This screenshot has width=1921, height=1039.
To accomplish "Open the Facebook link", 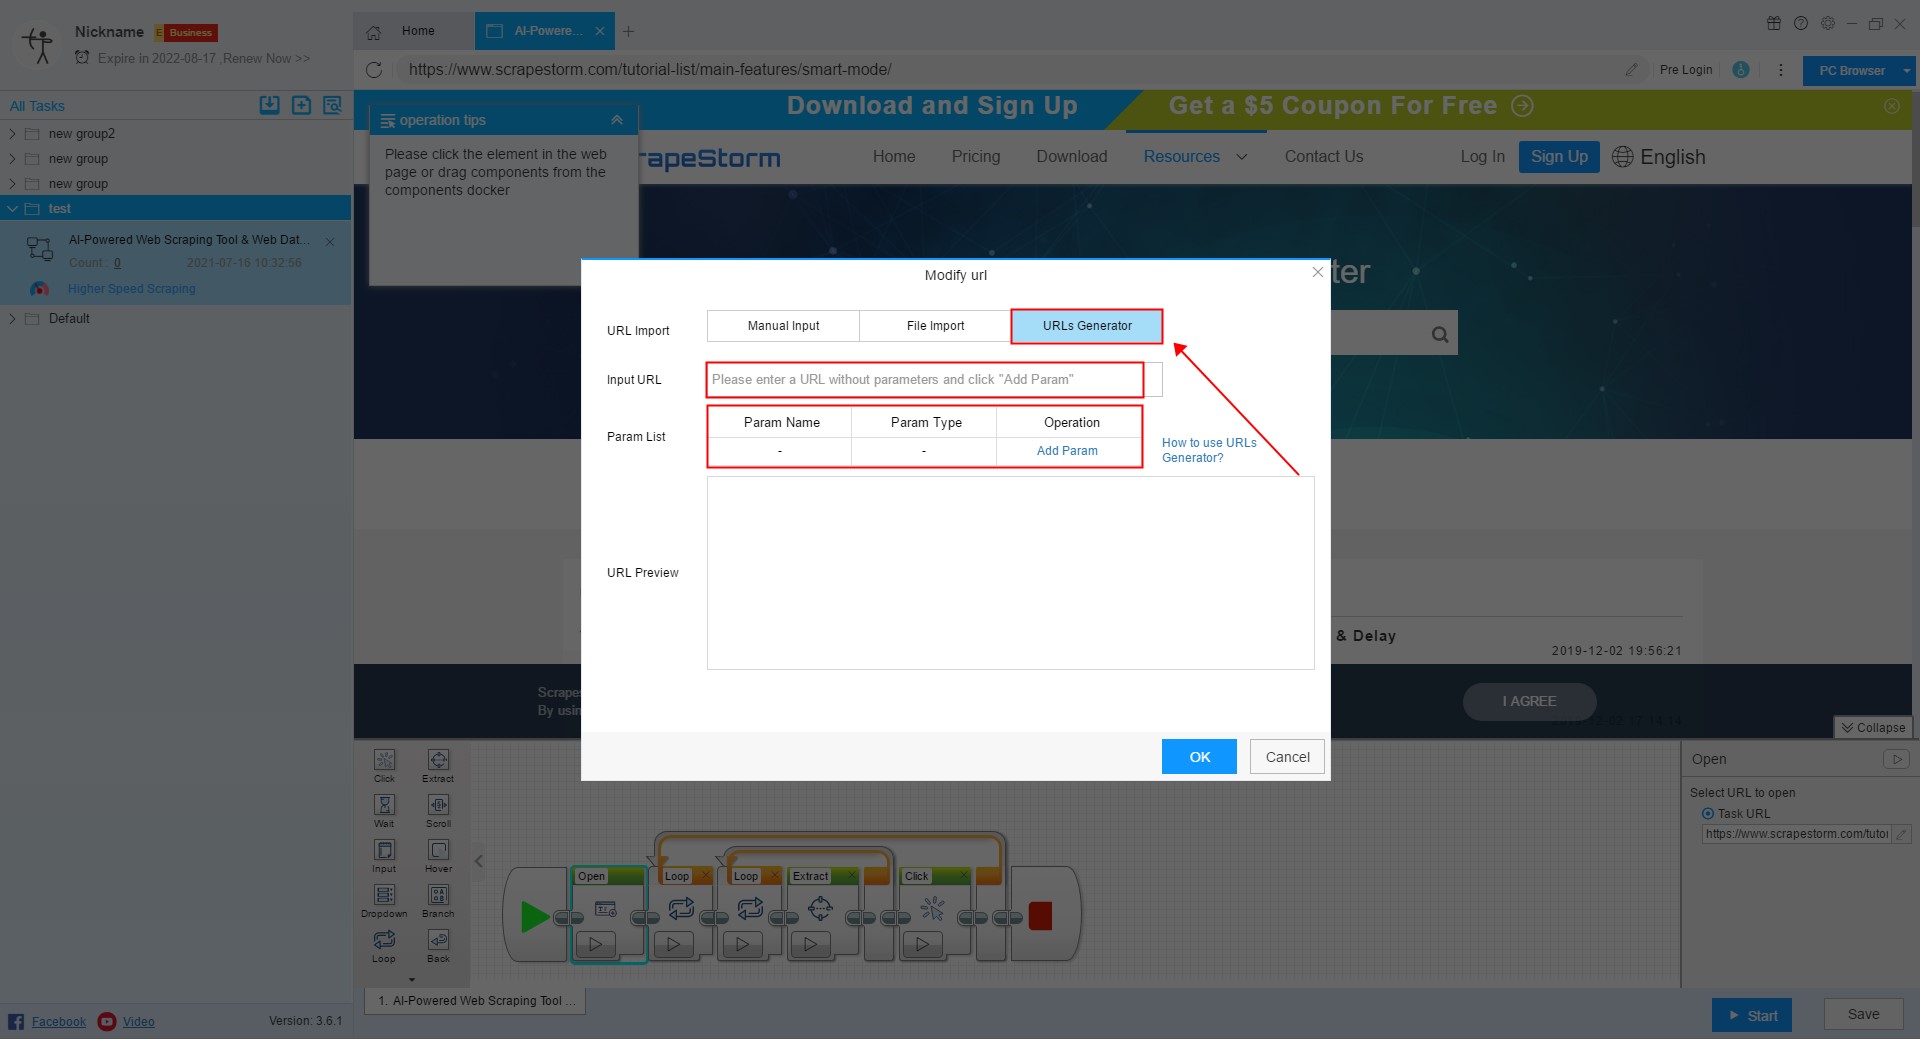I will 58,1021.
